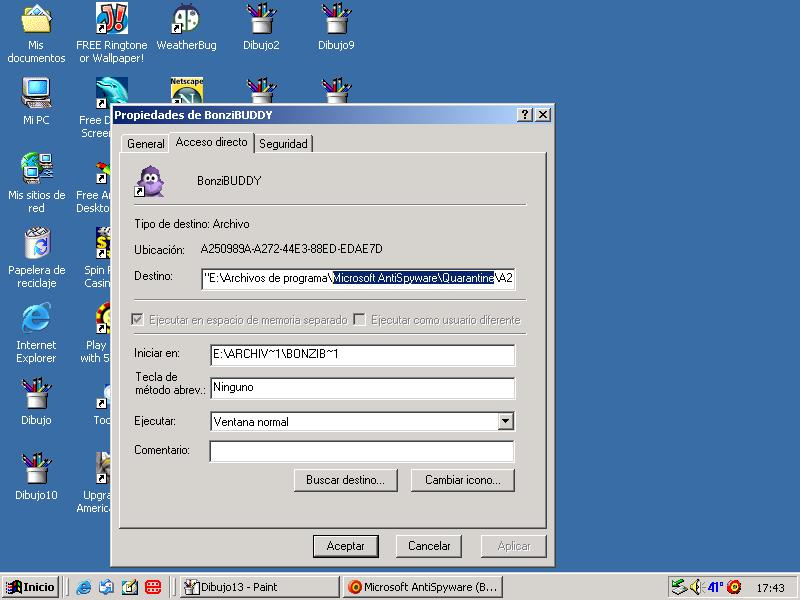Click in the Destino path field
This screenshot has width=800, height=600.
click(x=358, y=279)
